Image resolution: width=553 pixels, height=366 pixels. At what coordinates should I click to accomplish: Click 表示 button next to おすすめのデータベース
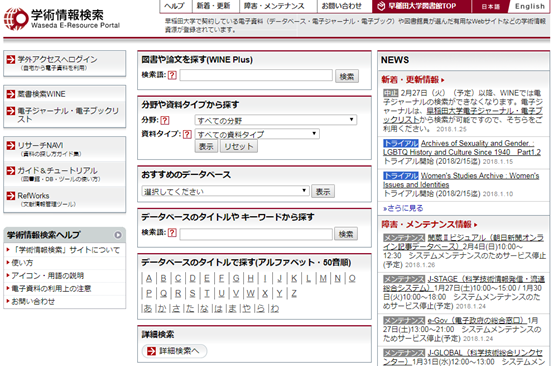[x=323, y=191]
